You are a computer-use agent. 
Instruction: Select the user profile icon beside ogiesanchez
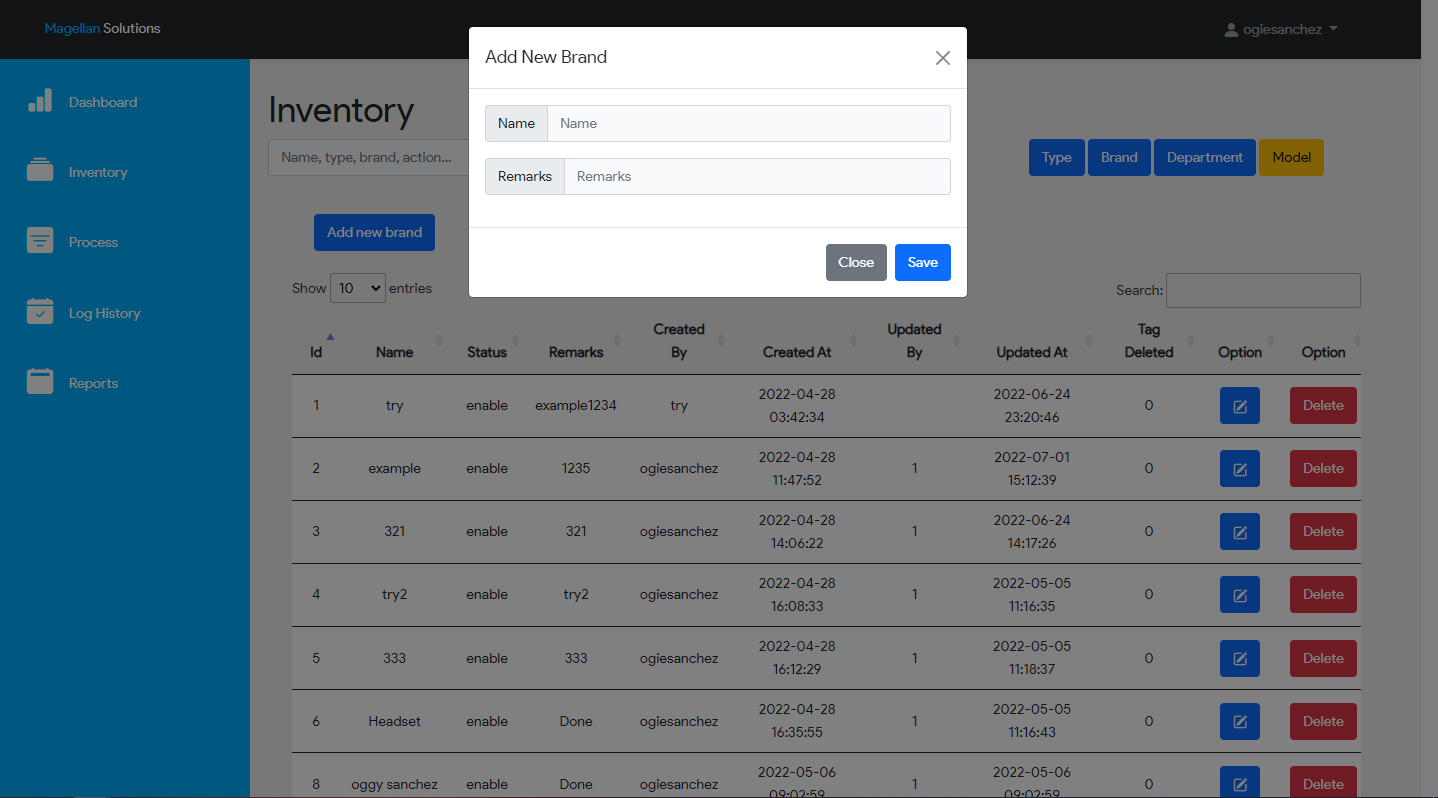pyautogui.click(x=1231, y=29)
